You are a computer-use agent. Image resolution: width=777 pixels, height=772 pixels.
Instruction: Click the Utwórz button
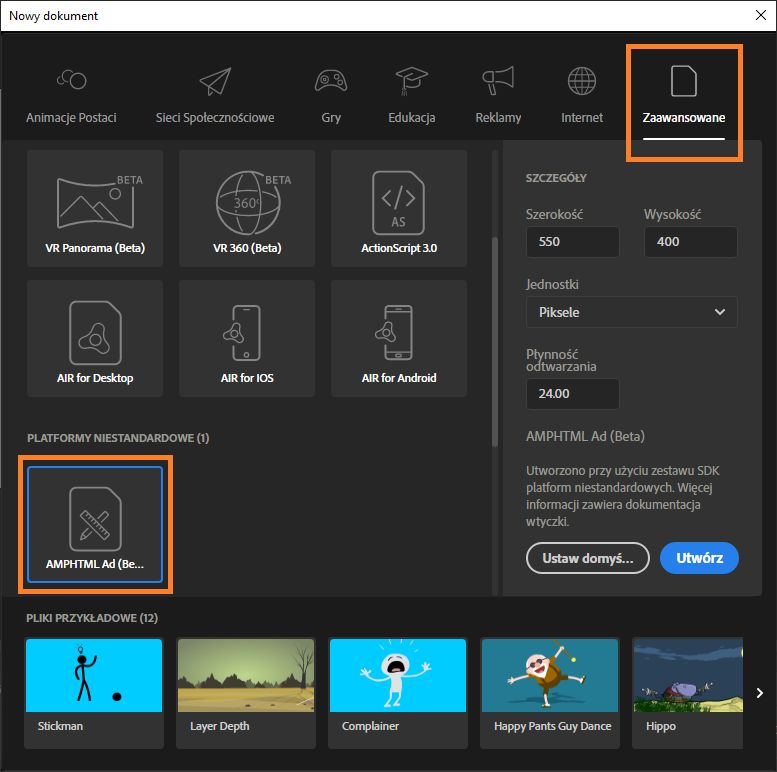699,558
